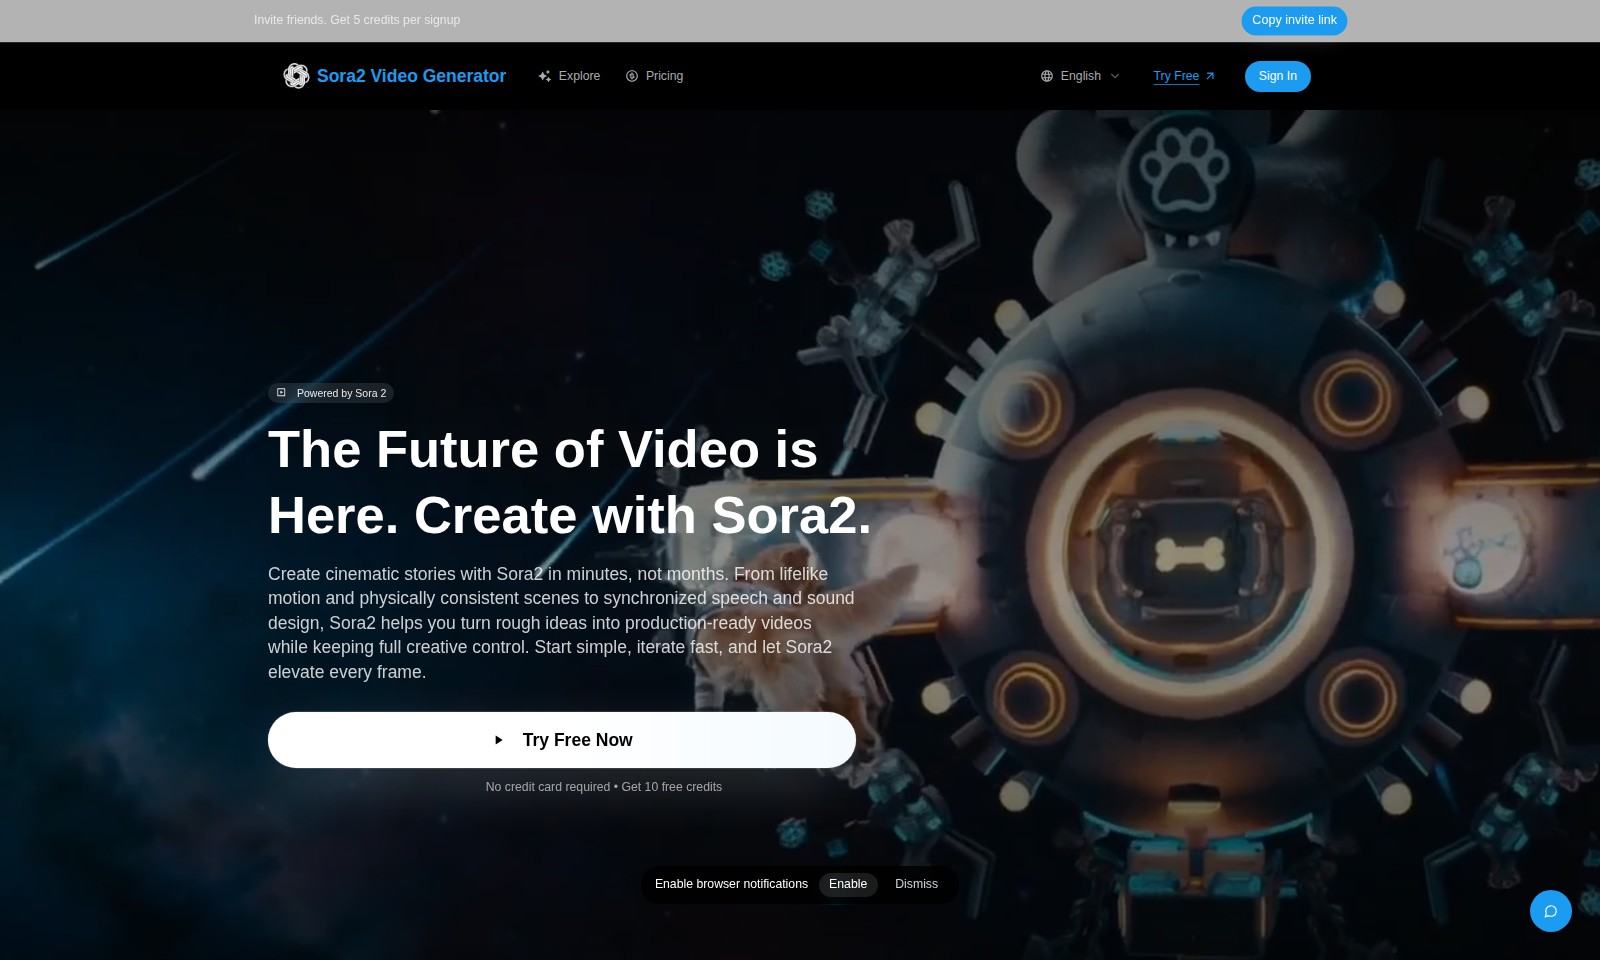1600x960 pixels.
Task: Click the 'Create cinematic stories with Sora2' paragraph
Action: click(x=561, y=623)
